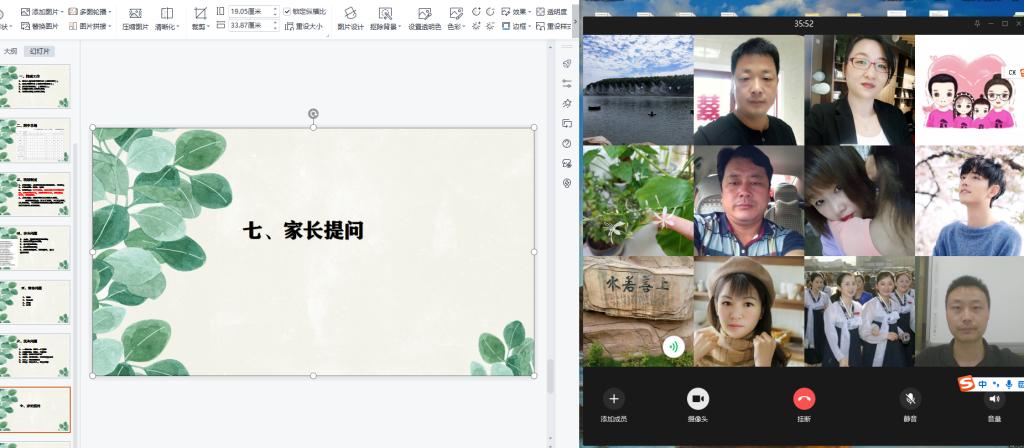Expand the 添加图片 dropdown arrow
Image resolution: width=1024 pixels, height=448 pixels.
coord(63,12)
